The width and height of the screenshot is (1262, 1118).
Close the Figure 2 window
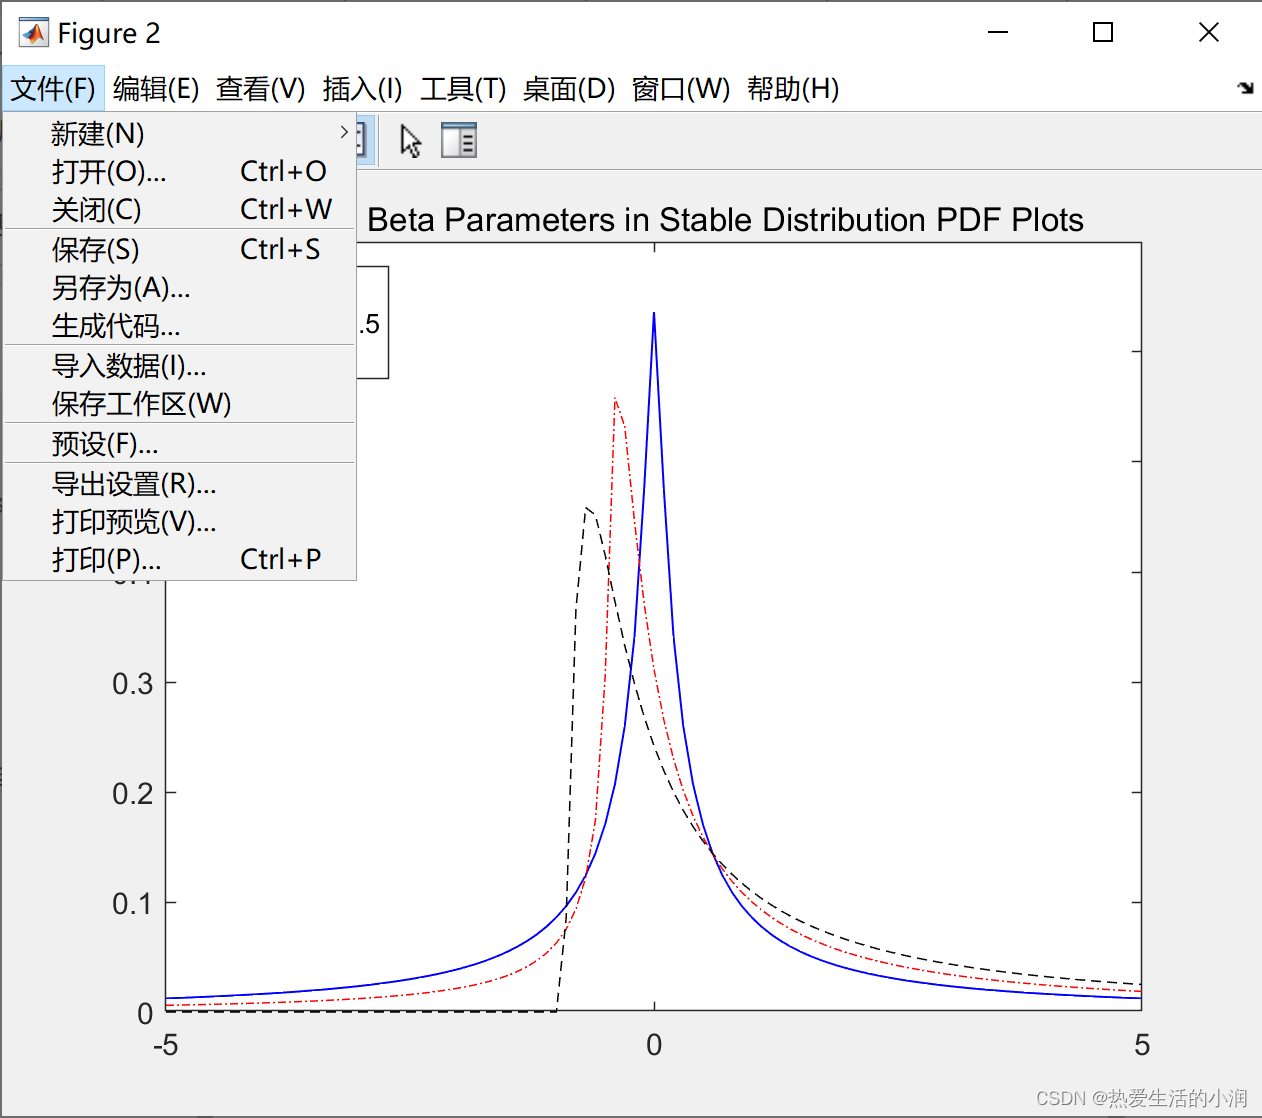1209,33
